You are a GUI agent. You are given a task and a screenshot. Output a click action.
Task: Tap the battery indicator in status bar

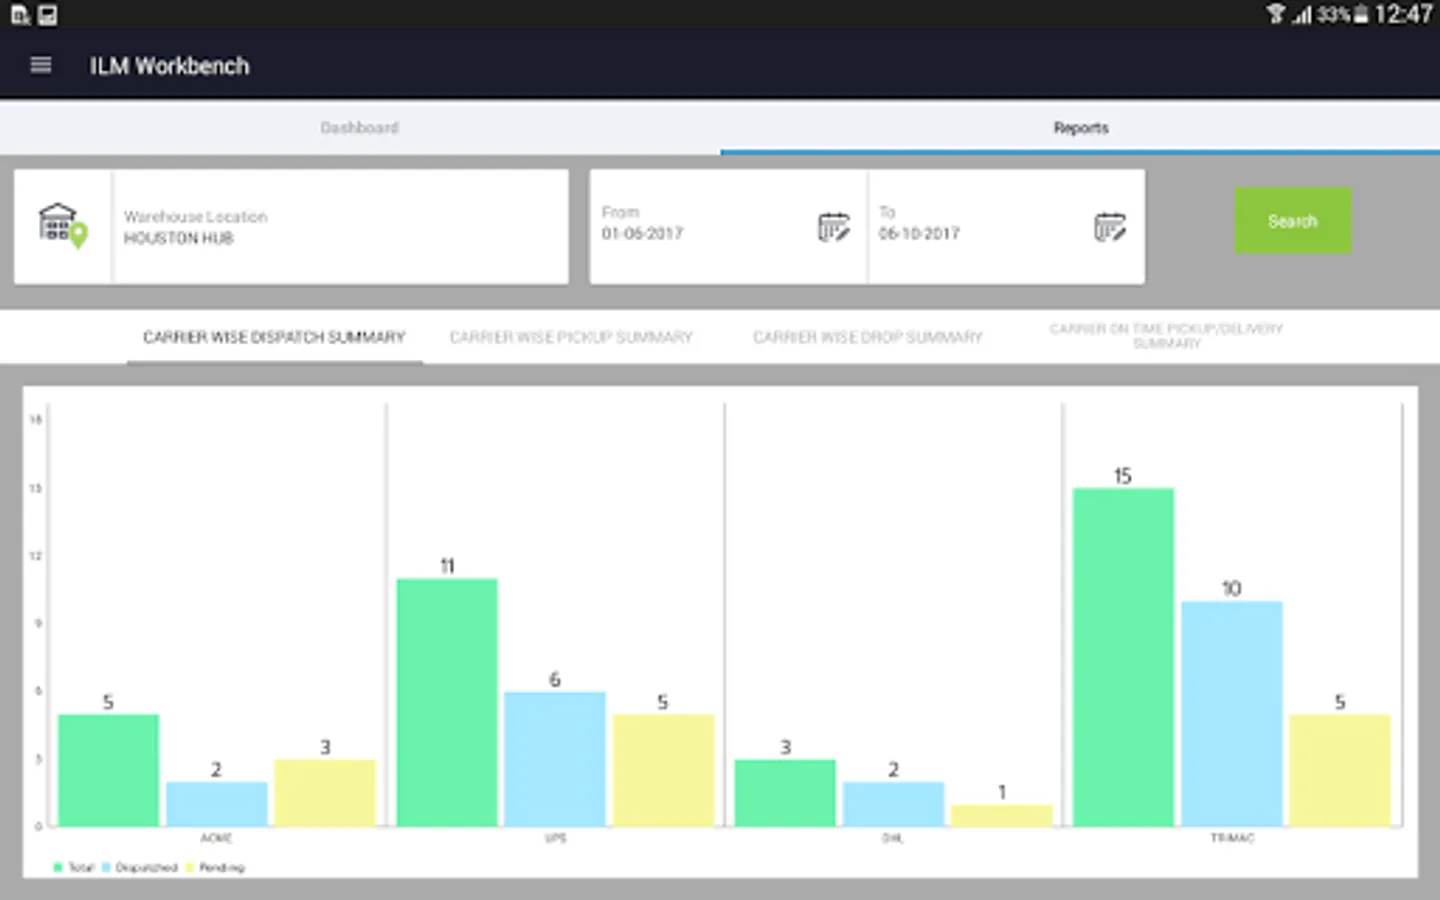click(x=1361, y=14)
